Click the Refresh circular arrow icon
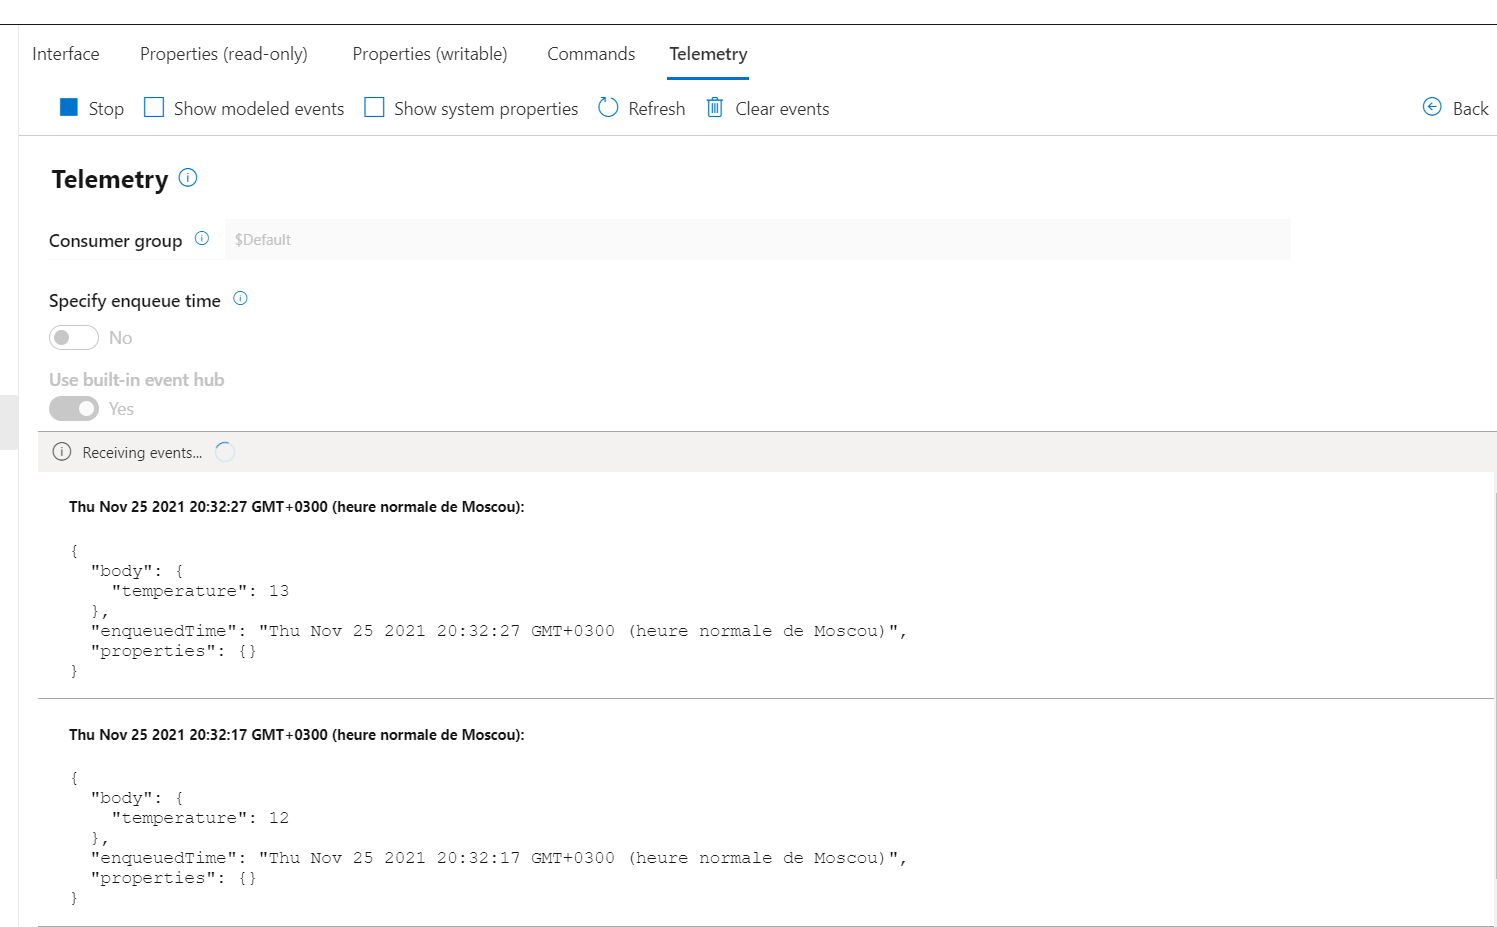The width and height of the screenshot is (1497, 927). (608, 107)
